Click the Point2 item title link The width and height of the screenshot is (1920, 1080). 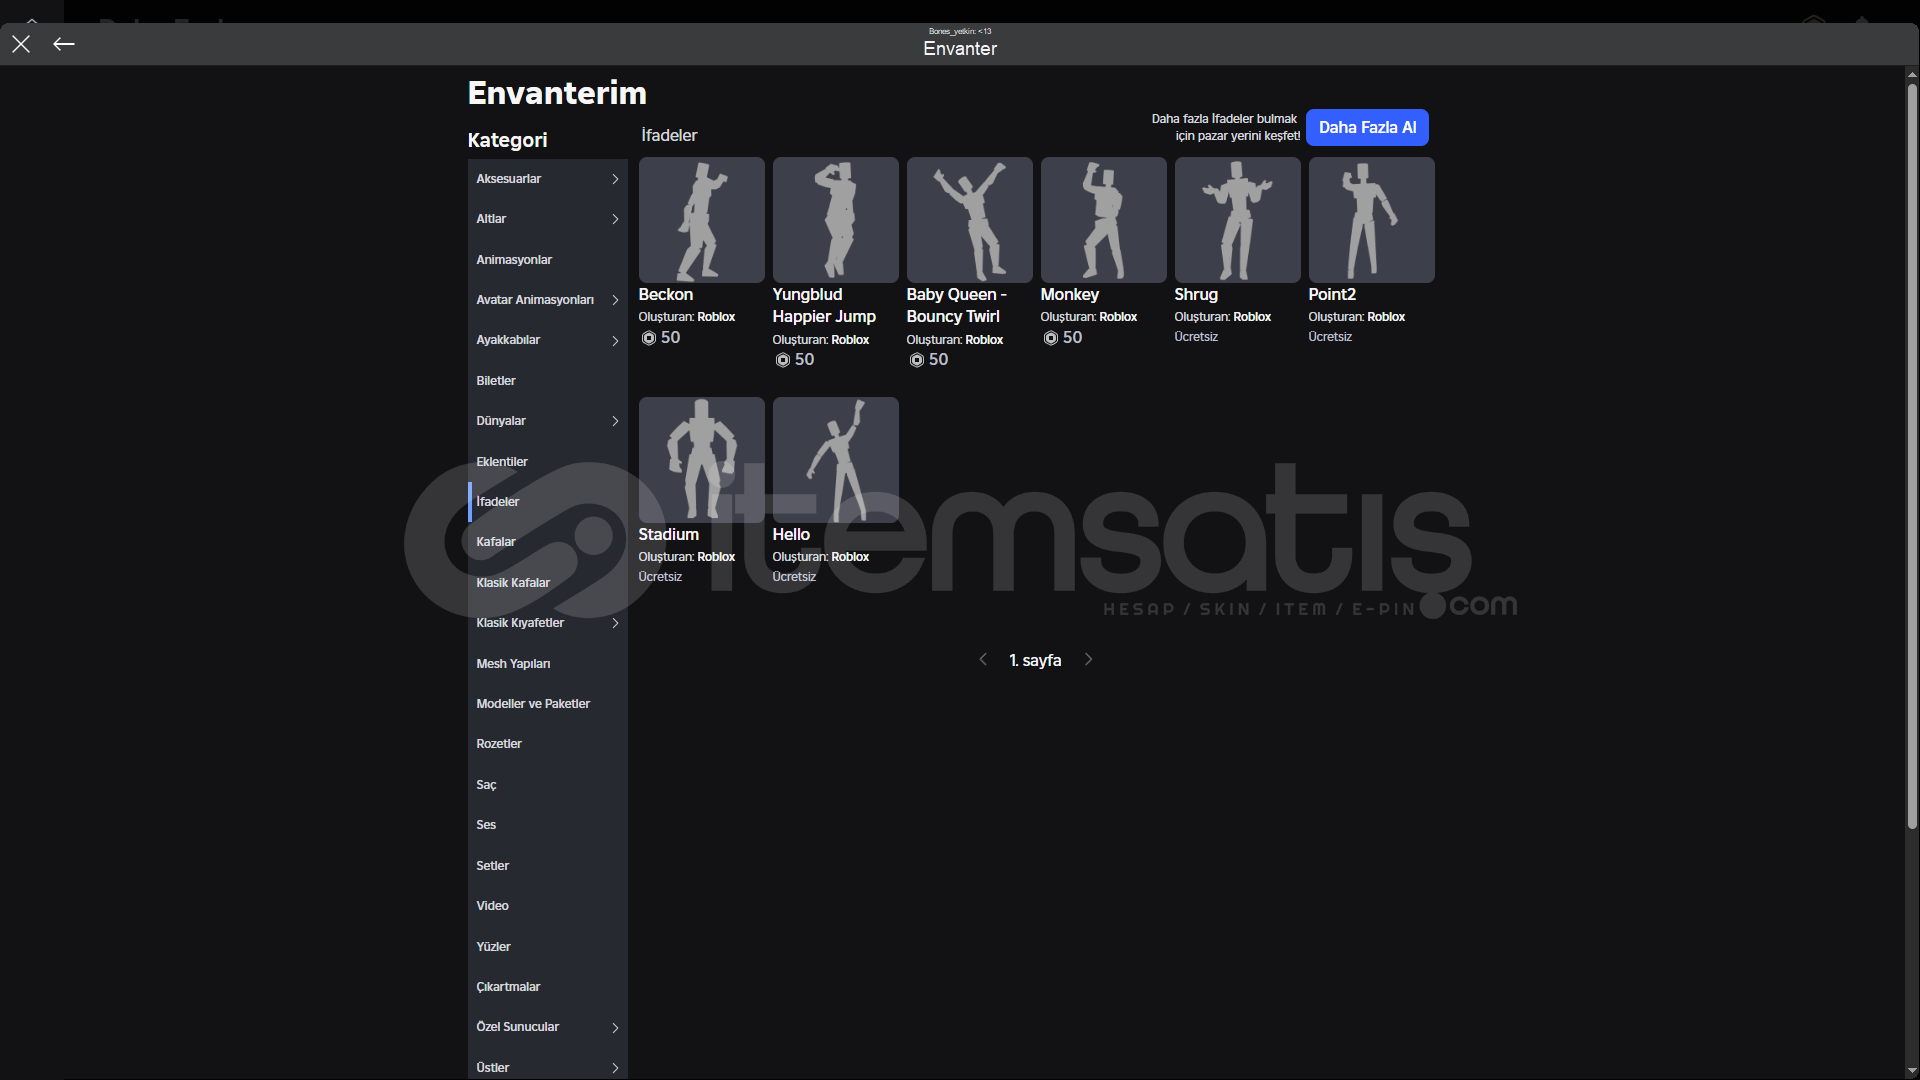point(1332,295)
